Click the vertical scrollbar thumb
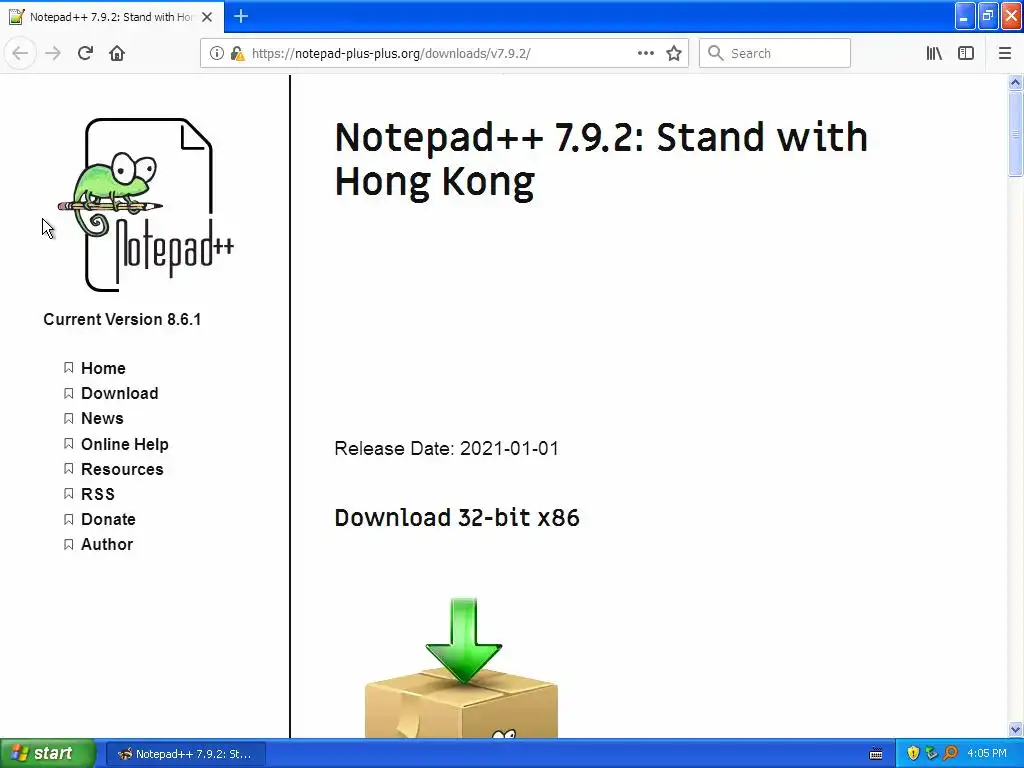1024x768 pixels. 1015,134
